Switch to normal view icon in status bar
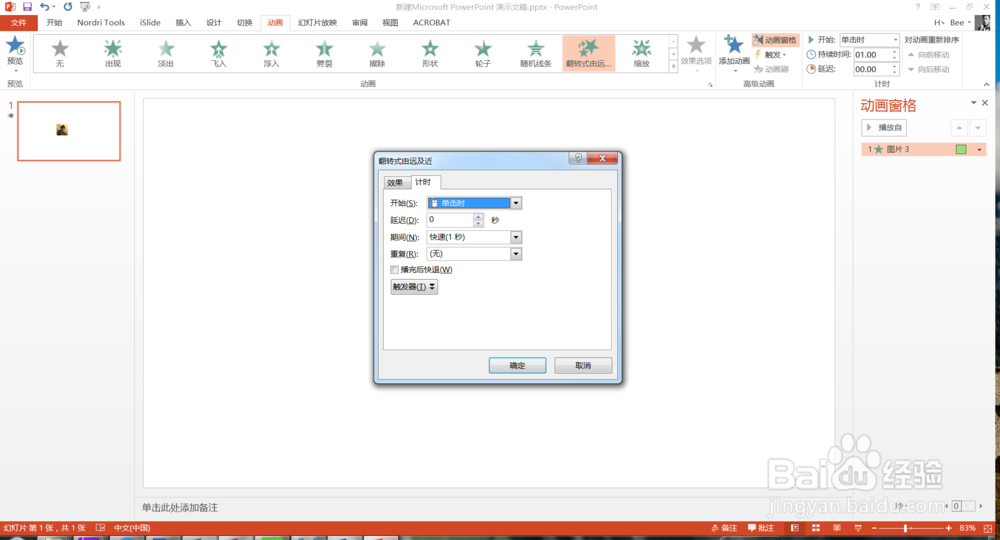Image resolution: width=1000 pixels, height=540 pixels. click(795, 528)
